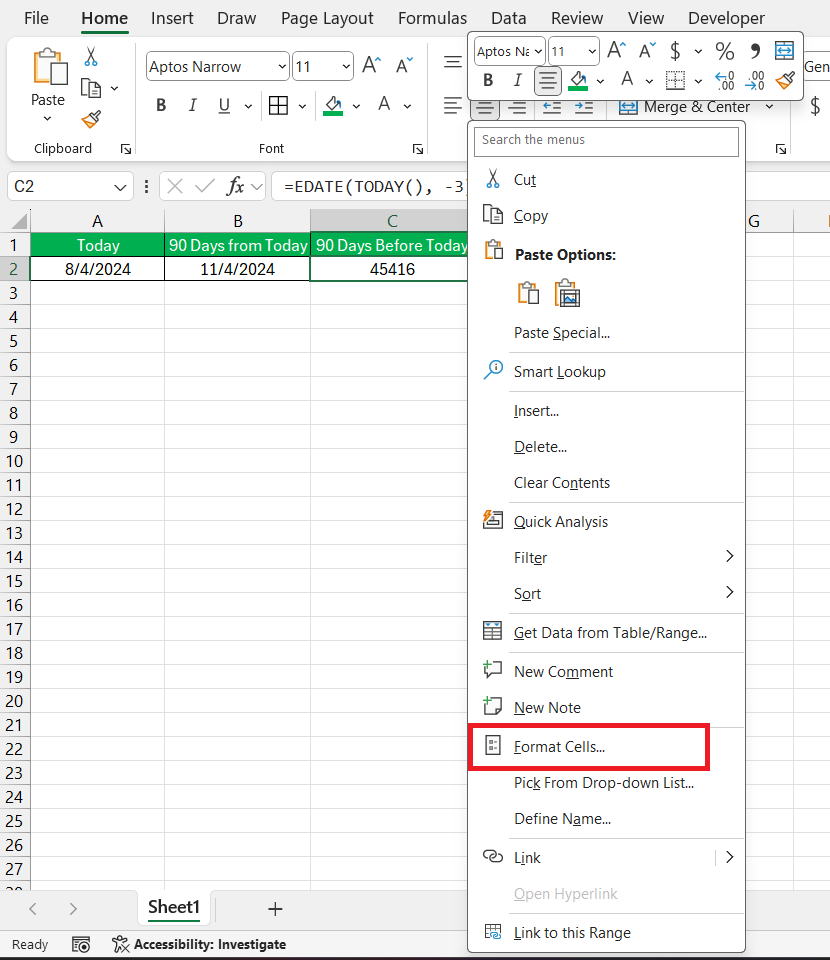Toggle Align Left in ribbon
The height and width of the screenshot is (960, 830).
click(x=453, y=105)
